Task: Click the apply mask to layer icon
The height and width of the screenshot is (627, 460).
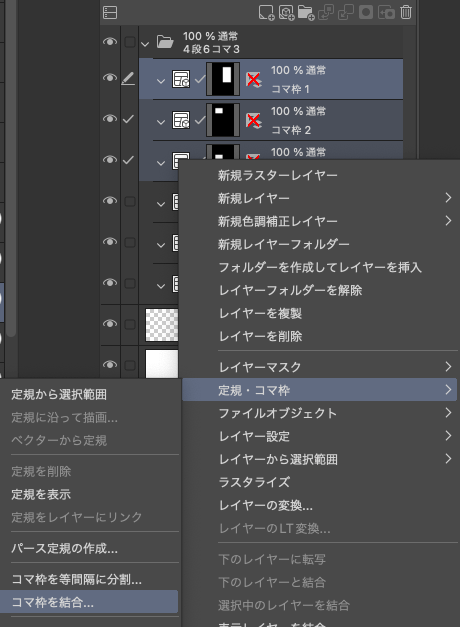Action: click(386, 12)
